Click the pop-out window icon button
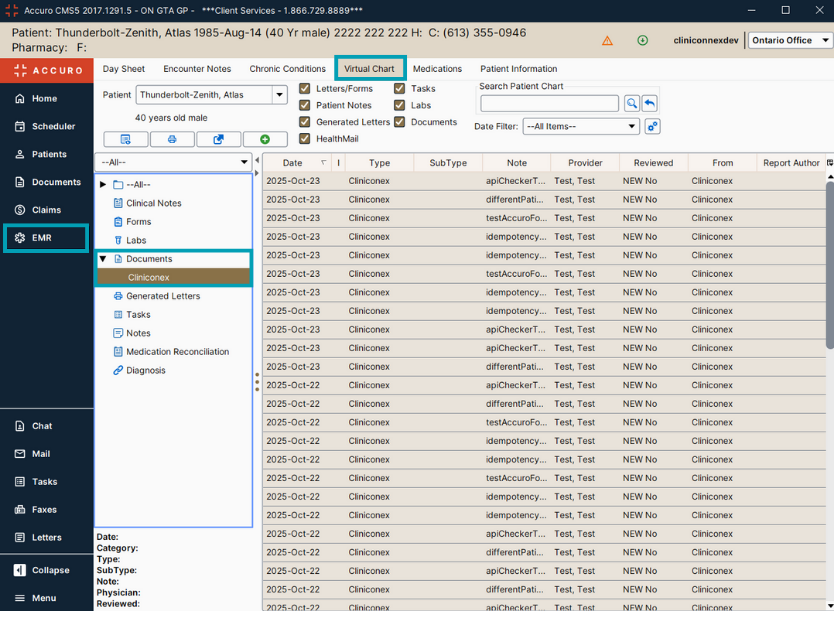 pos(218,139)
